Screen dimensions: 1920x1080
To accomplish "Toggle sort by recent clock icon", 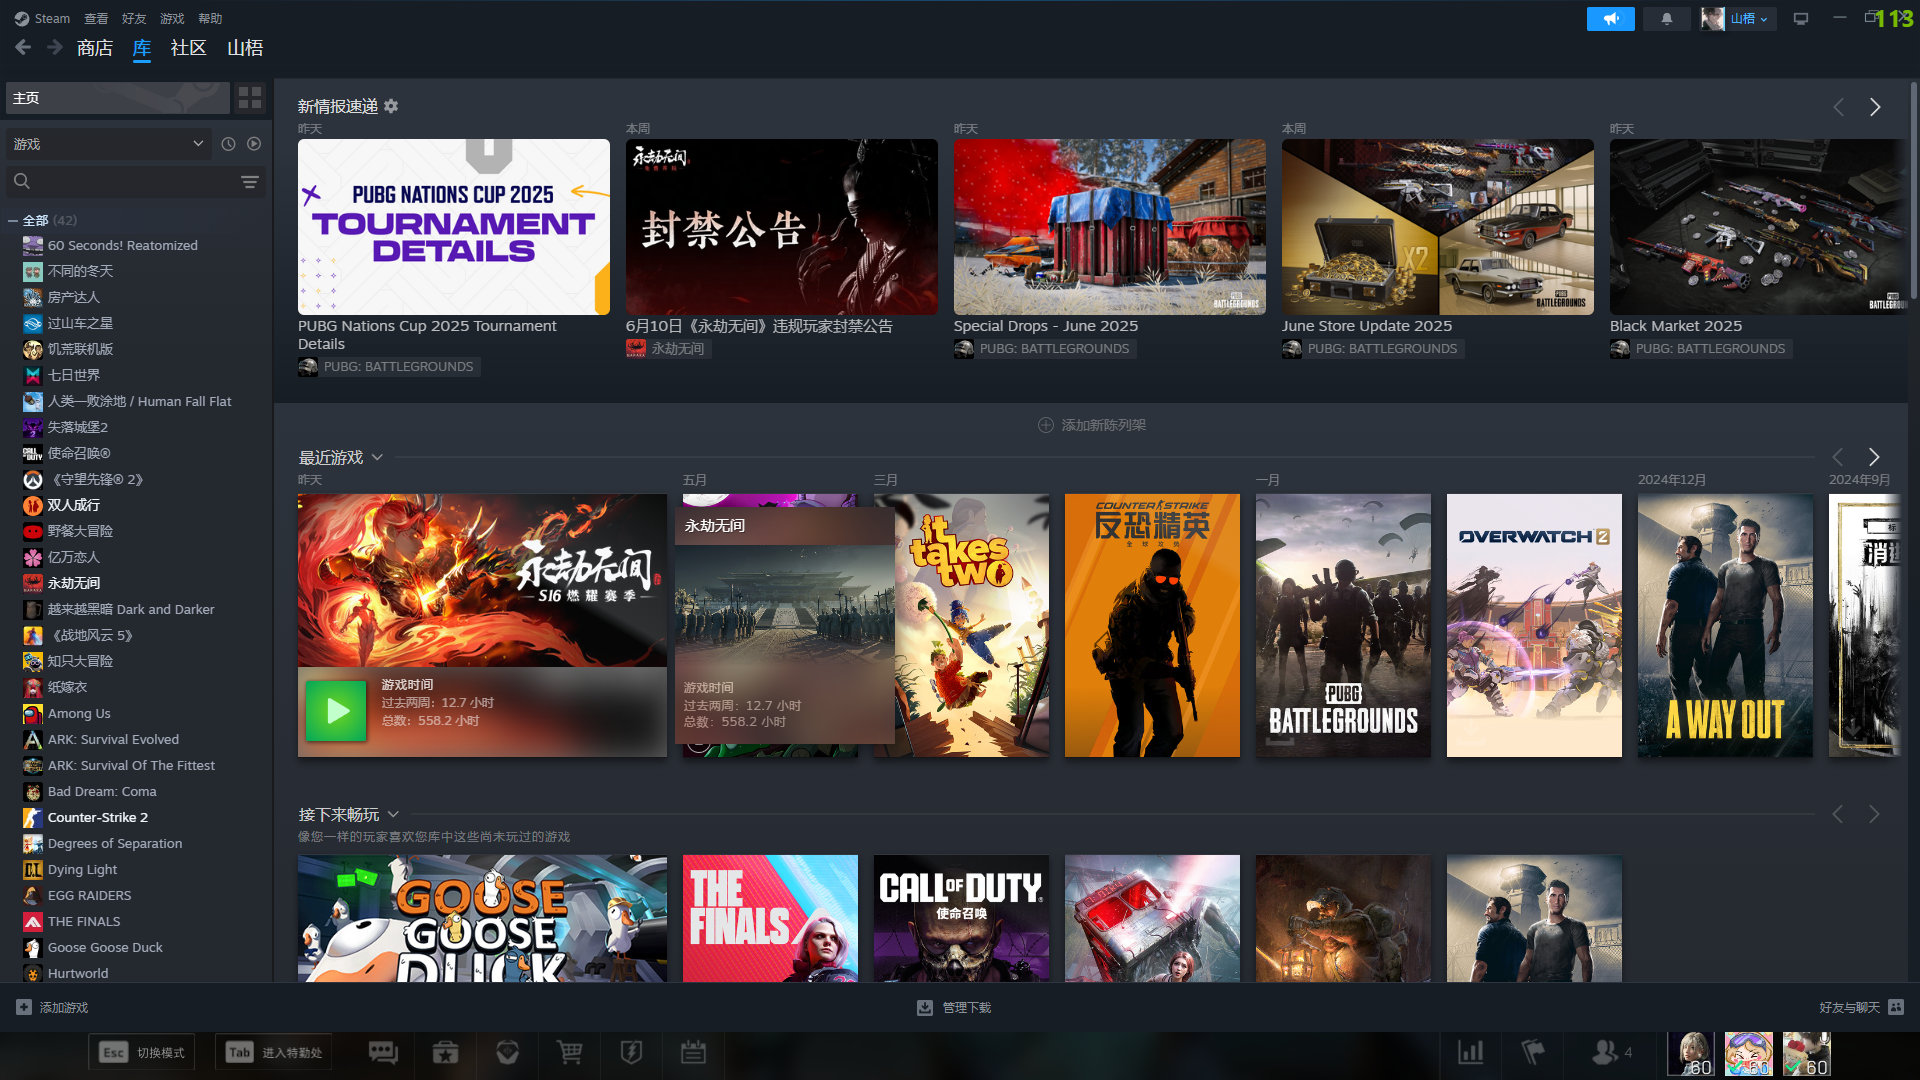I will (x=229, y=144).
